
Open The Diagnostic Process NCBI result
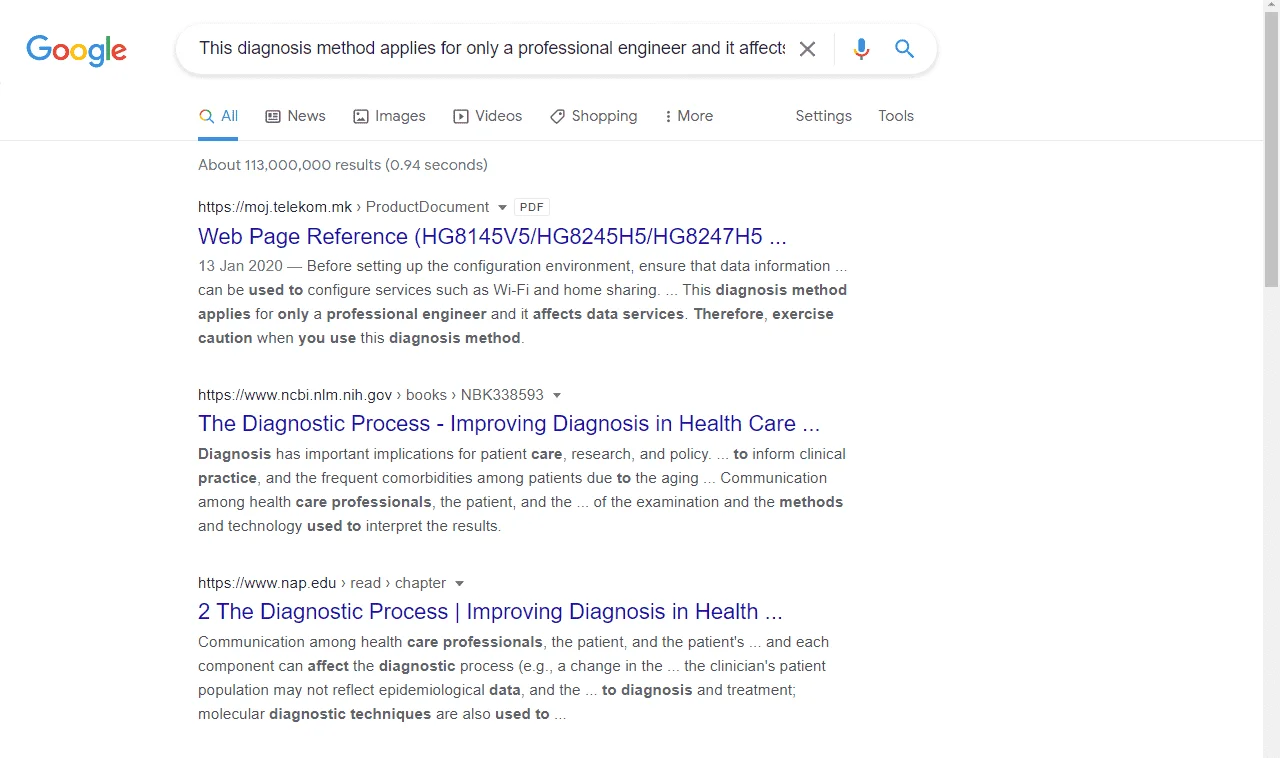pos(509,424)
